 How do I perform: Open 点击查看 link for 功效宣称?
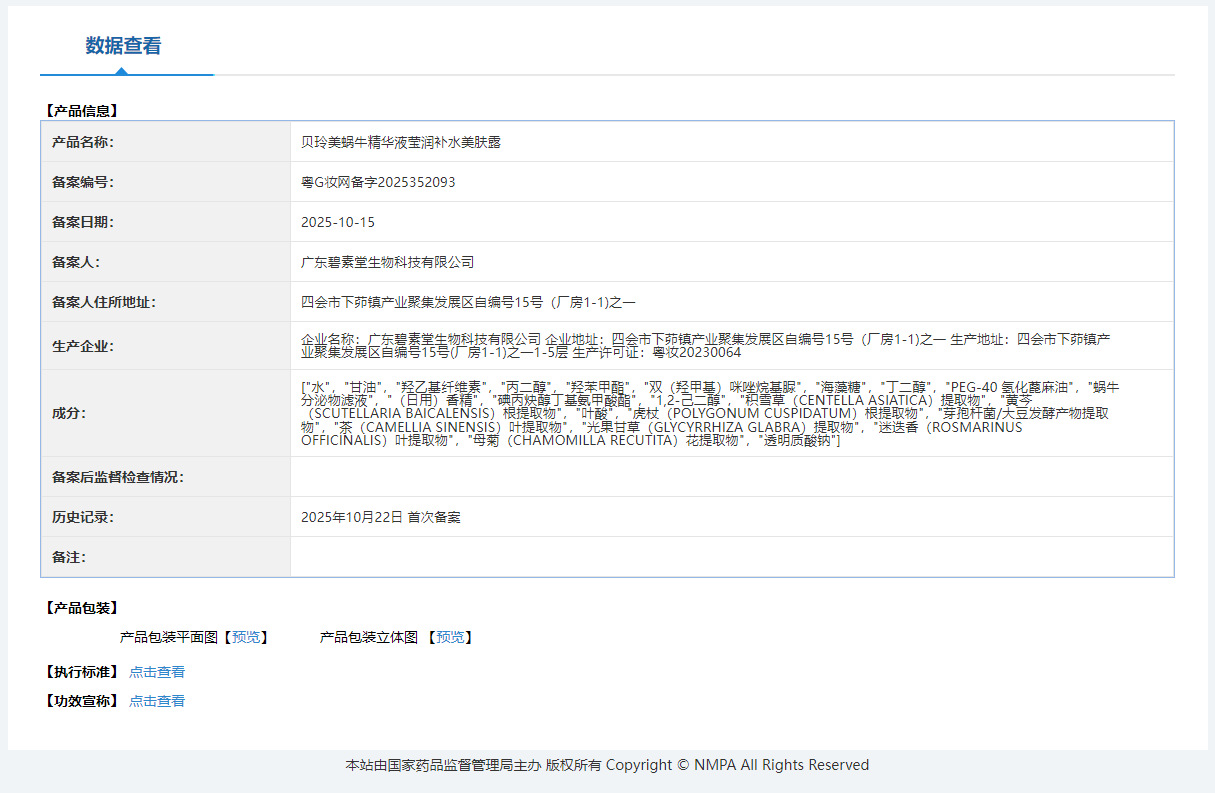[x=157, y=701]
